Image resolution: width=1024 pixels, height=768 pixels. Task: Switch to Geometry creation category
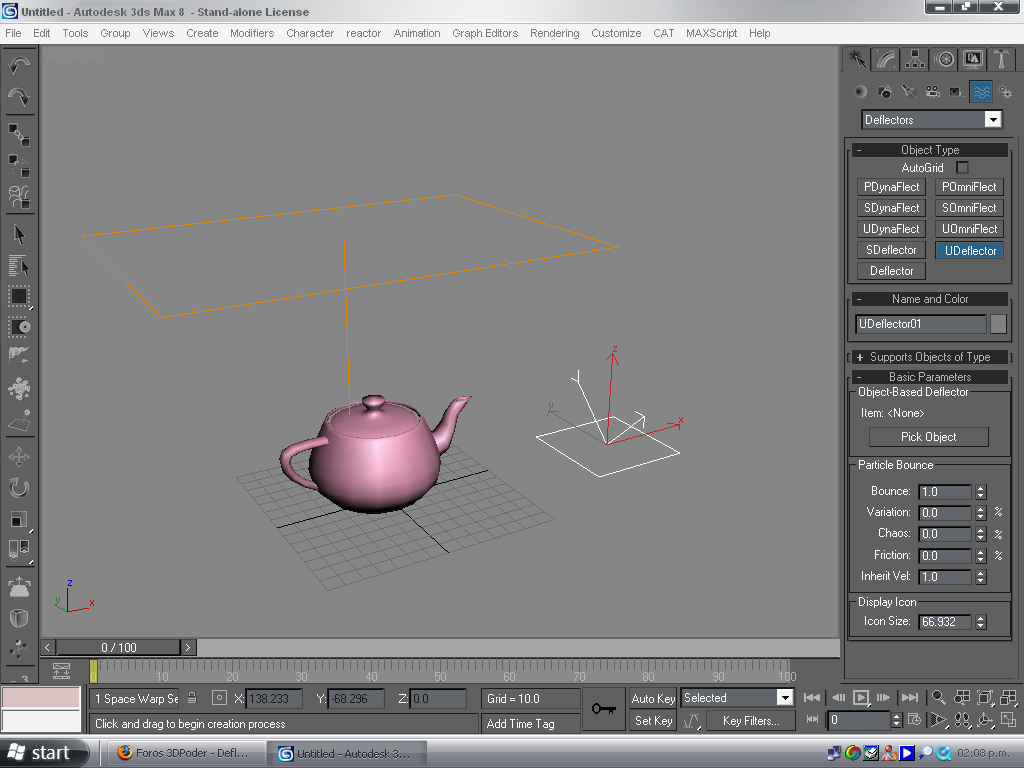click(x=861, y=92)
